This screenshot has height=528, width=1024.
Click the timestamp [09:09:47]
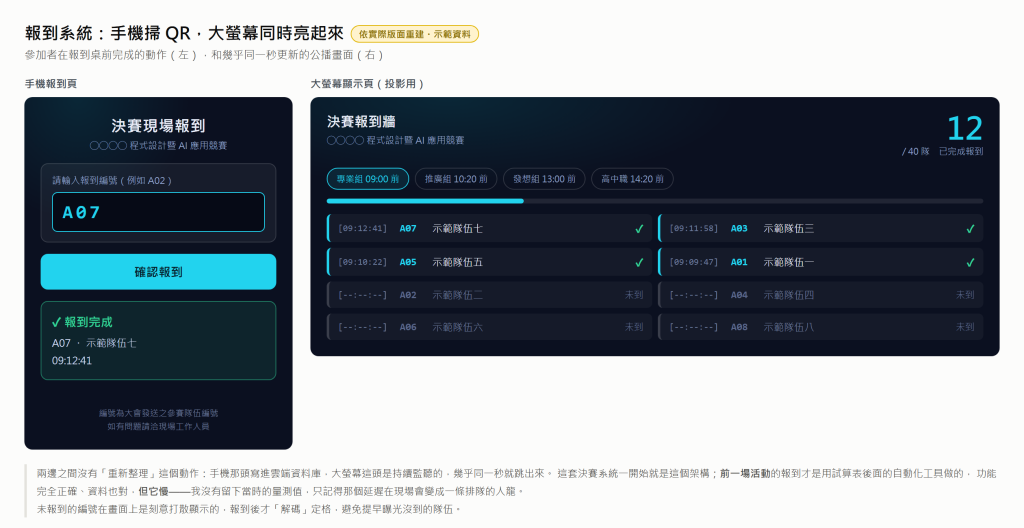coord(694,262)
